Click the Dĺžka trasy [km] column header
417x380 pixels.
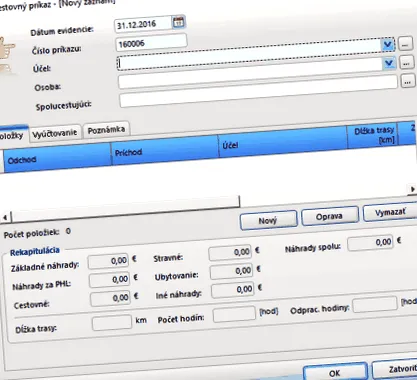coord(373,134)
